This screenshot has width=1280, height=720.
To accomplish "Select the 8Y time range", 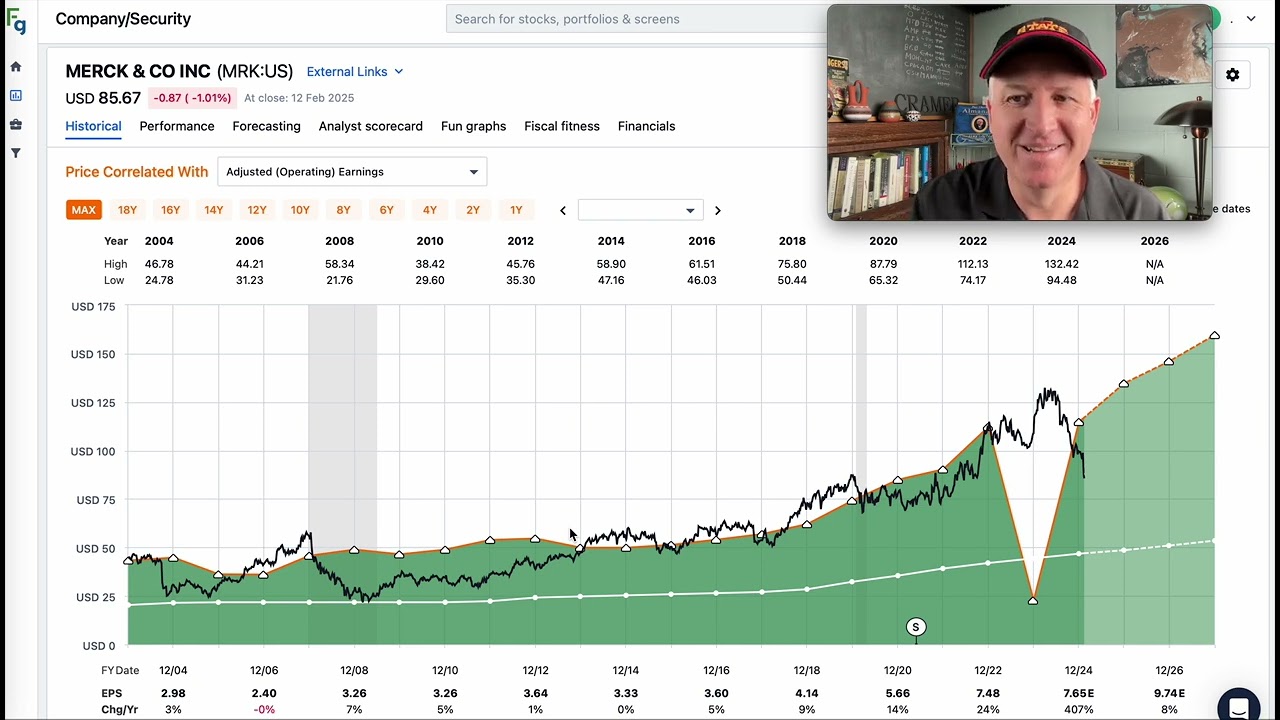I will [x=343, y=210].
